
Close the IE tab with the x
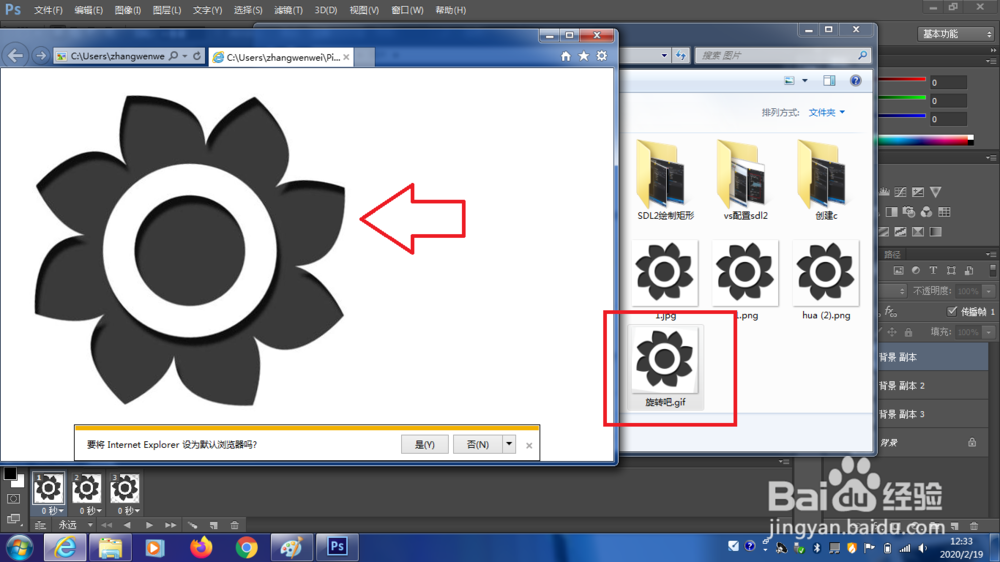click(x=346, y=57)
